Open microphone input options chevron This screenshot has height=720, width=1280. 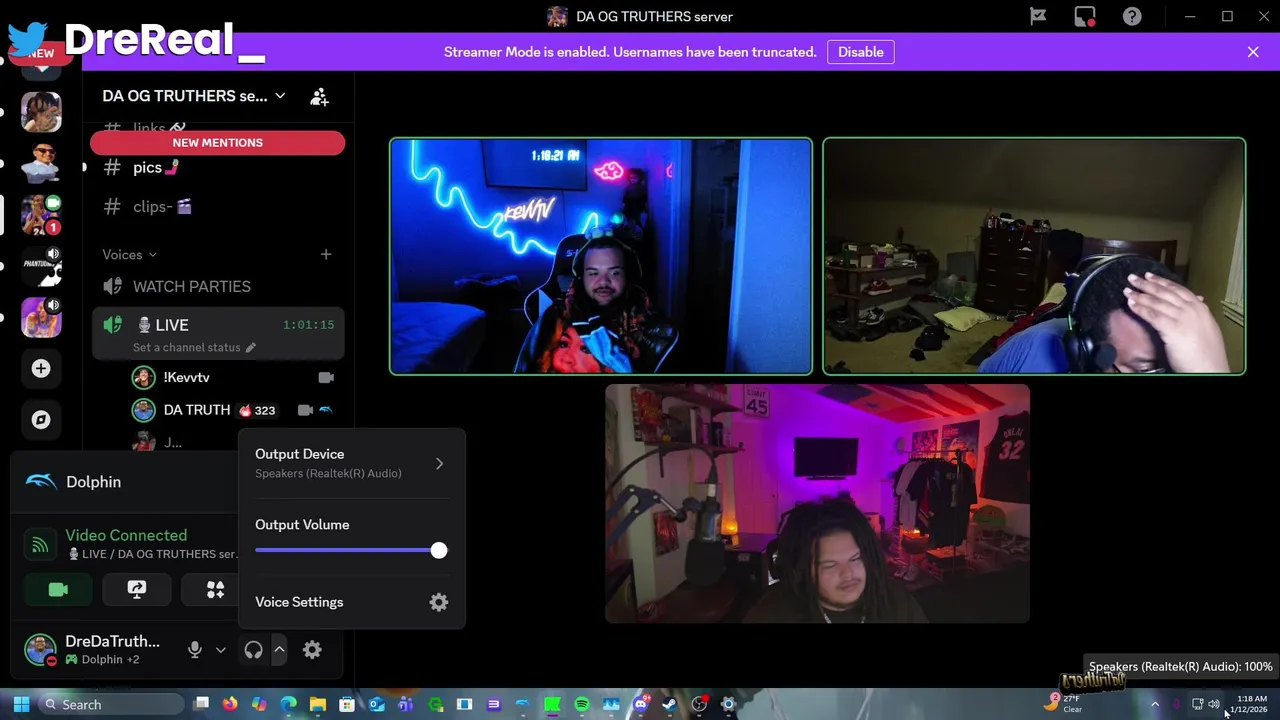(x=221, y=650)
